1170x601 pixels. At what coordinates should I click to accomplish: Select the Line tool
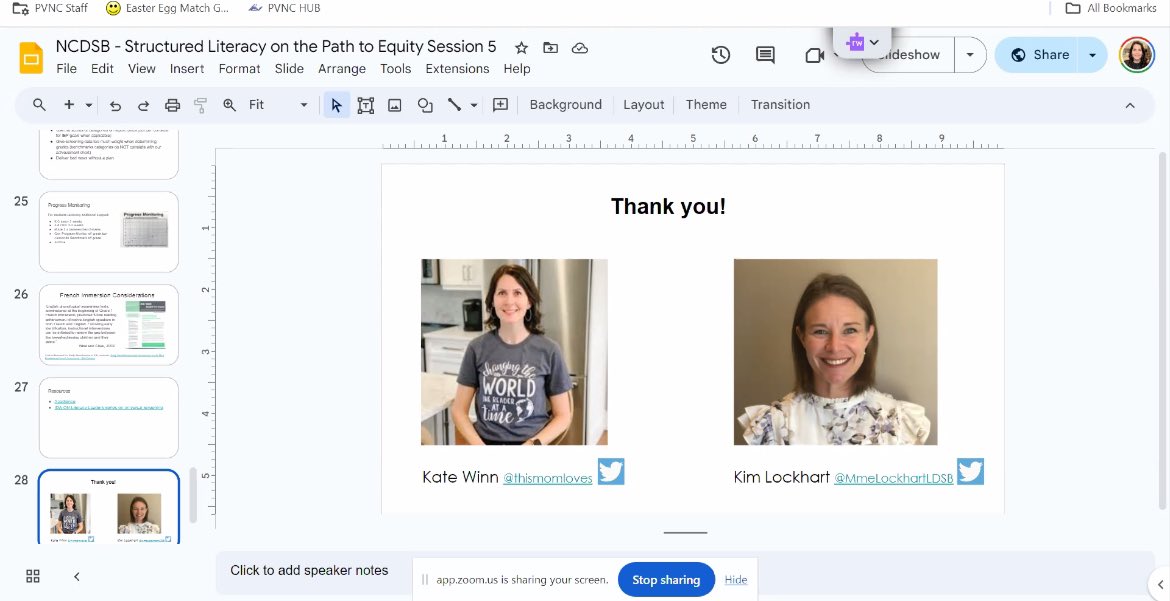click(454, 105)
